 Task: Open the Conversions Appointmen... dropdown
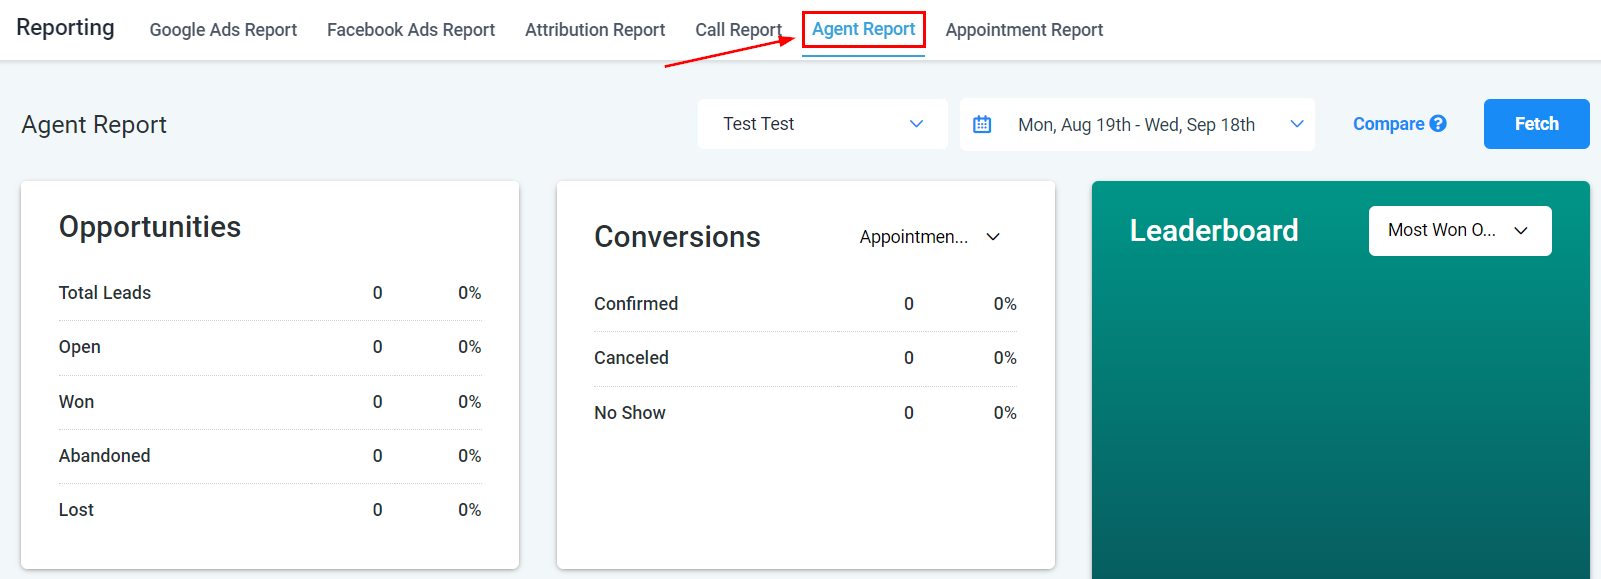(930, 237)
